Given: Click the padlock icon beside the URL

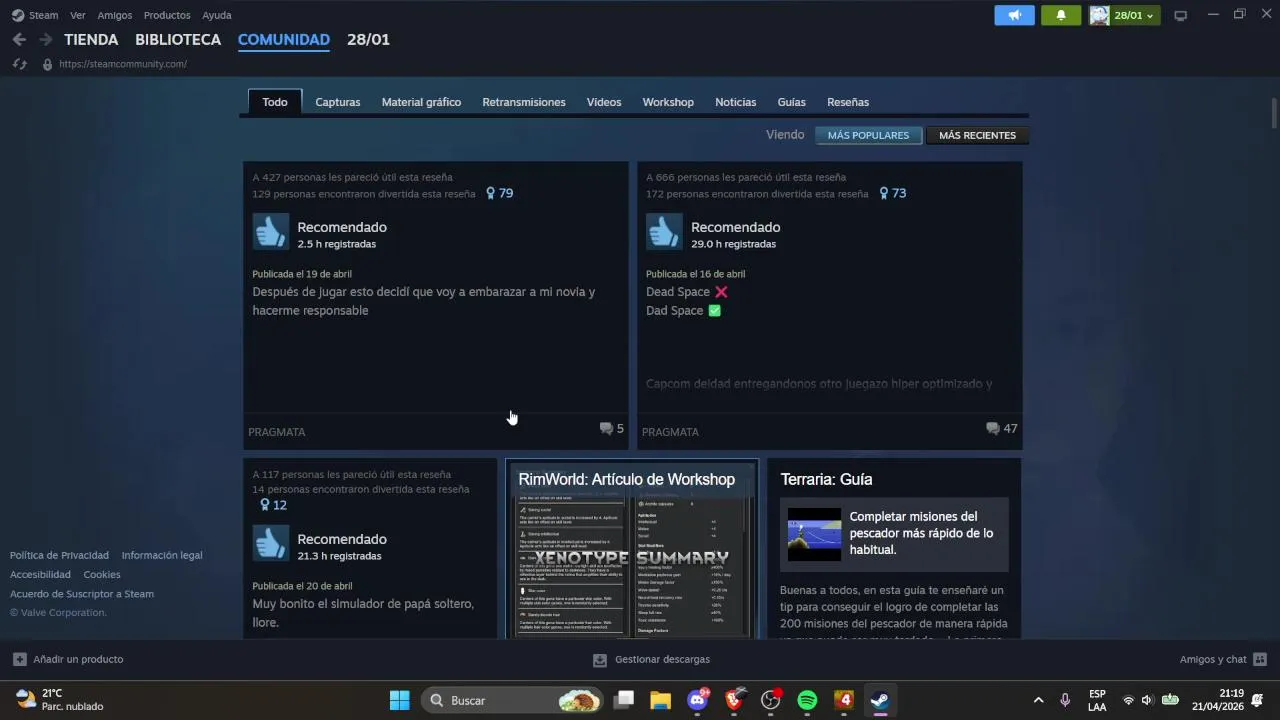Looking at the screenshot, I should tap(47, 64).
